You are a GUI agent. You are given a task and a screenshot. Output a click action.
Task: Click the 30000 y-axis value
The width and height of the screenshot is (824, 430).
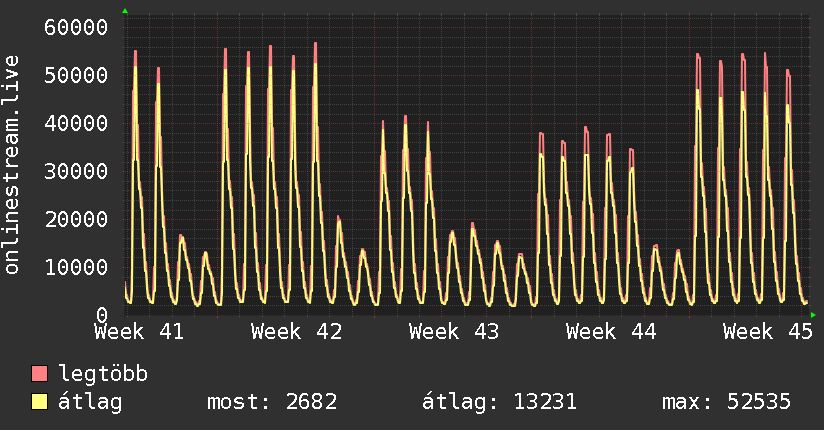(76, 171)
